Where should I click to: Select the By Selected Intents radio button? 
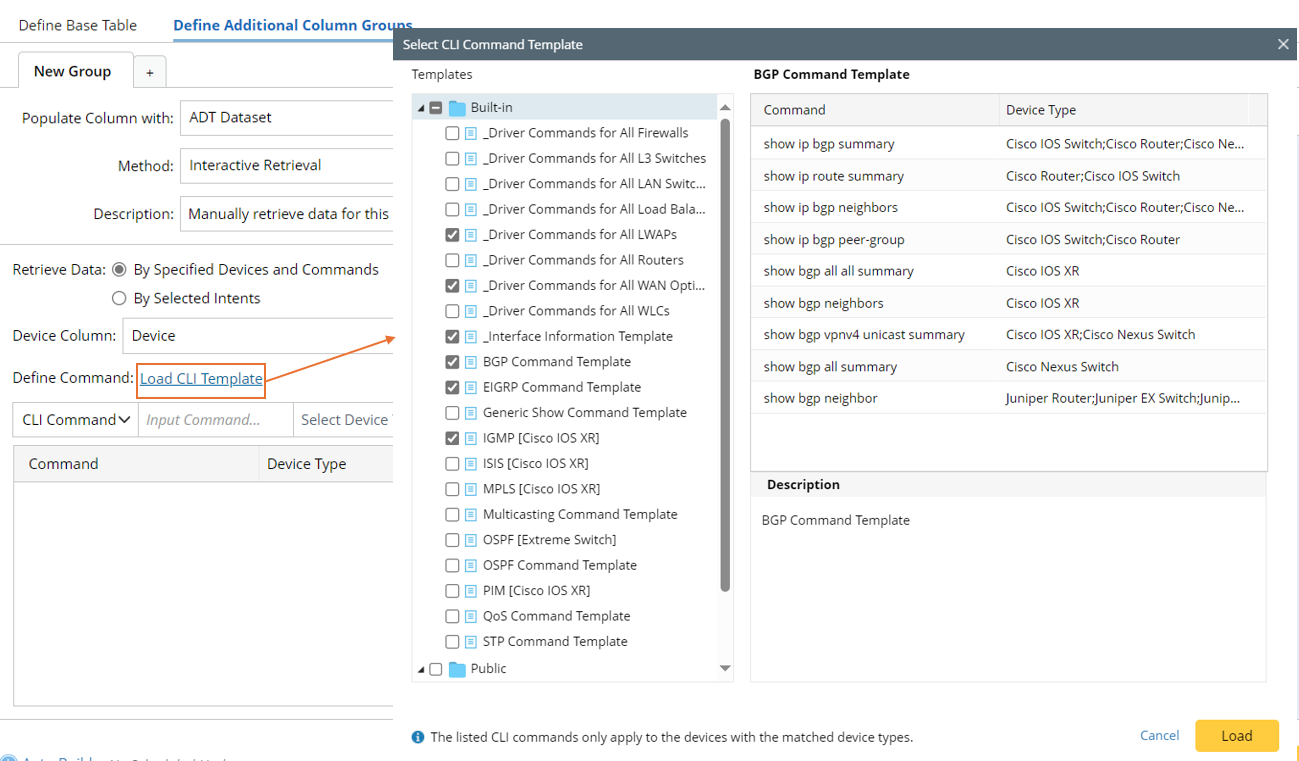click(x=119, y=298)
